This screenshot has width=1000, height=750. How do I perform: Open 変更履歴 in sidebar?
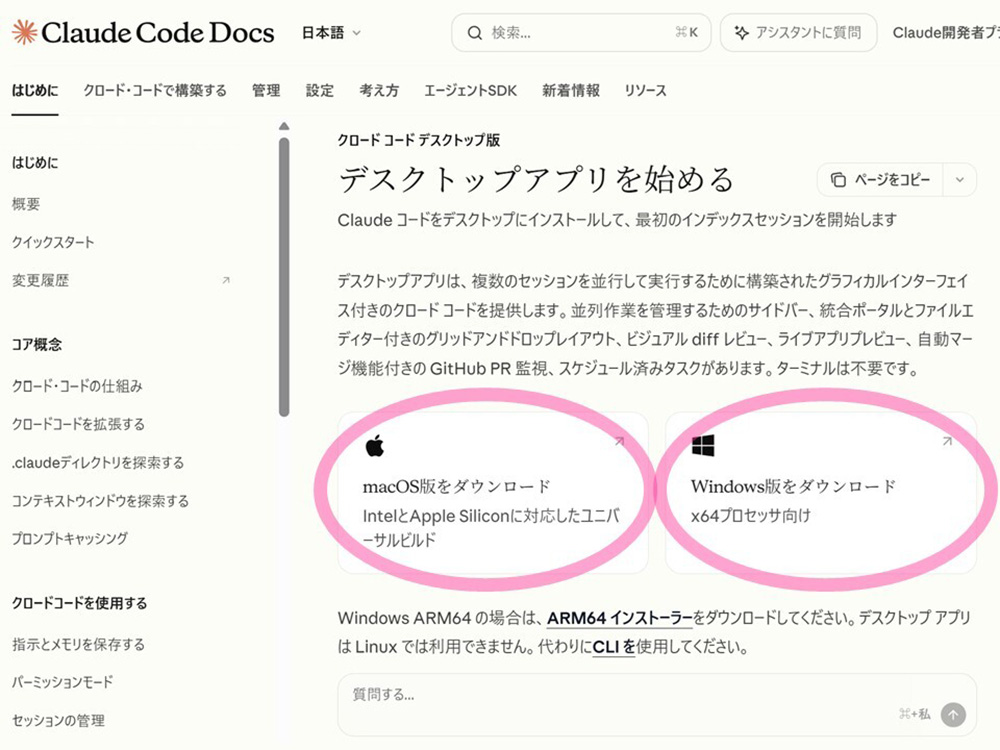[x=40, y=281]
